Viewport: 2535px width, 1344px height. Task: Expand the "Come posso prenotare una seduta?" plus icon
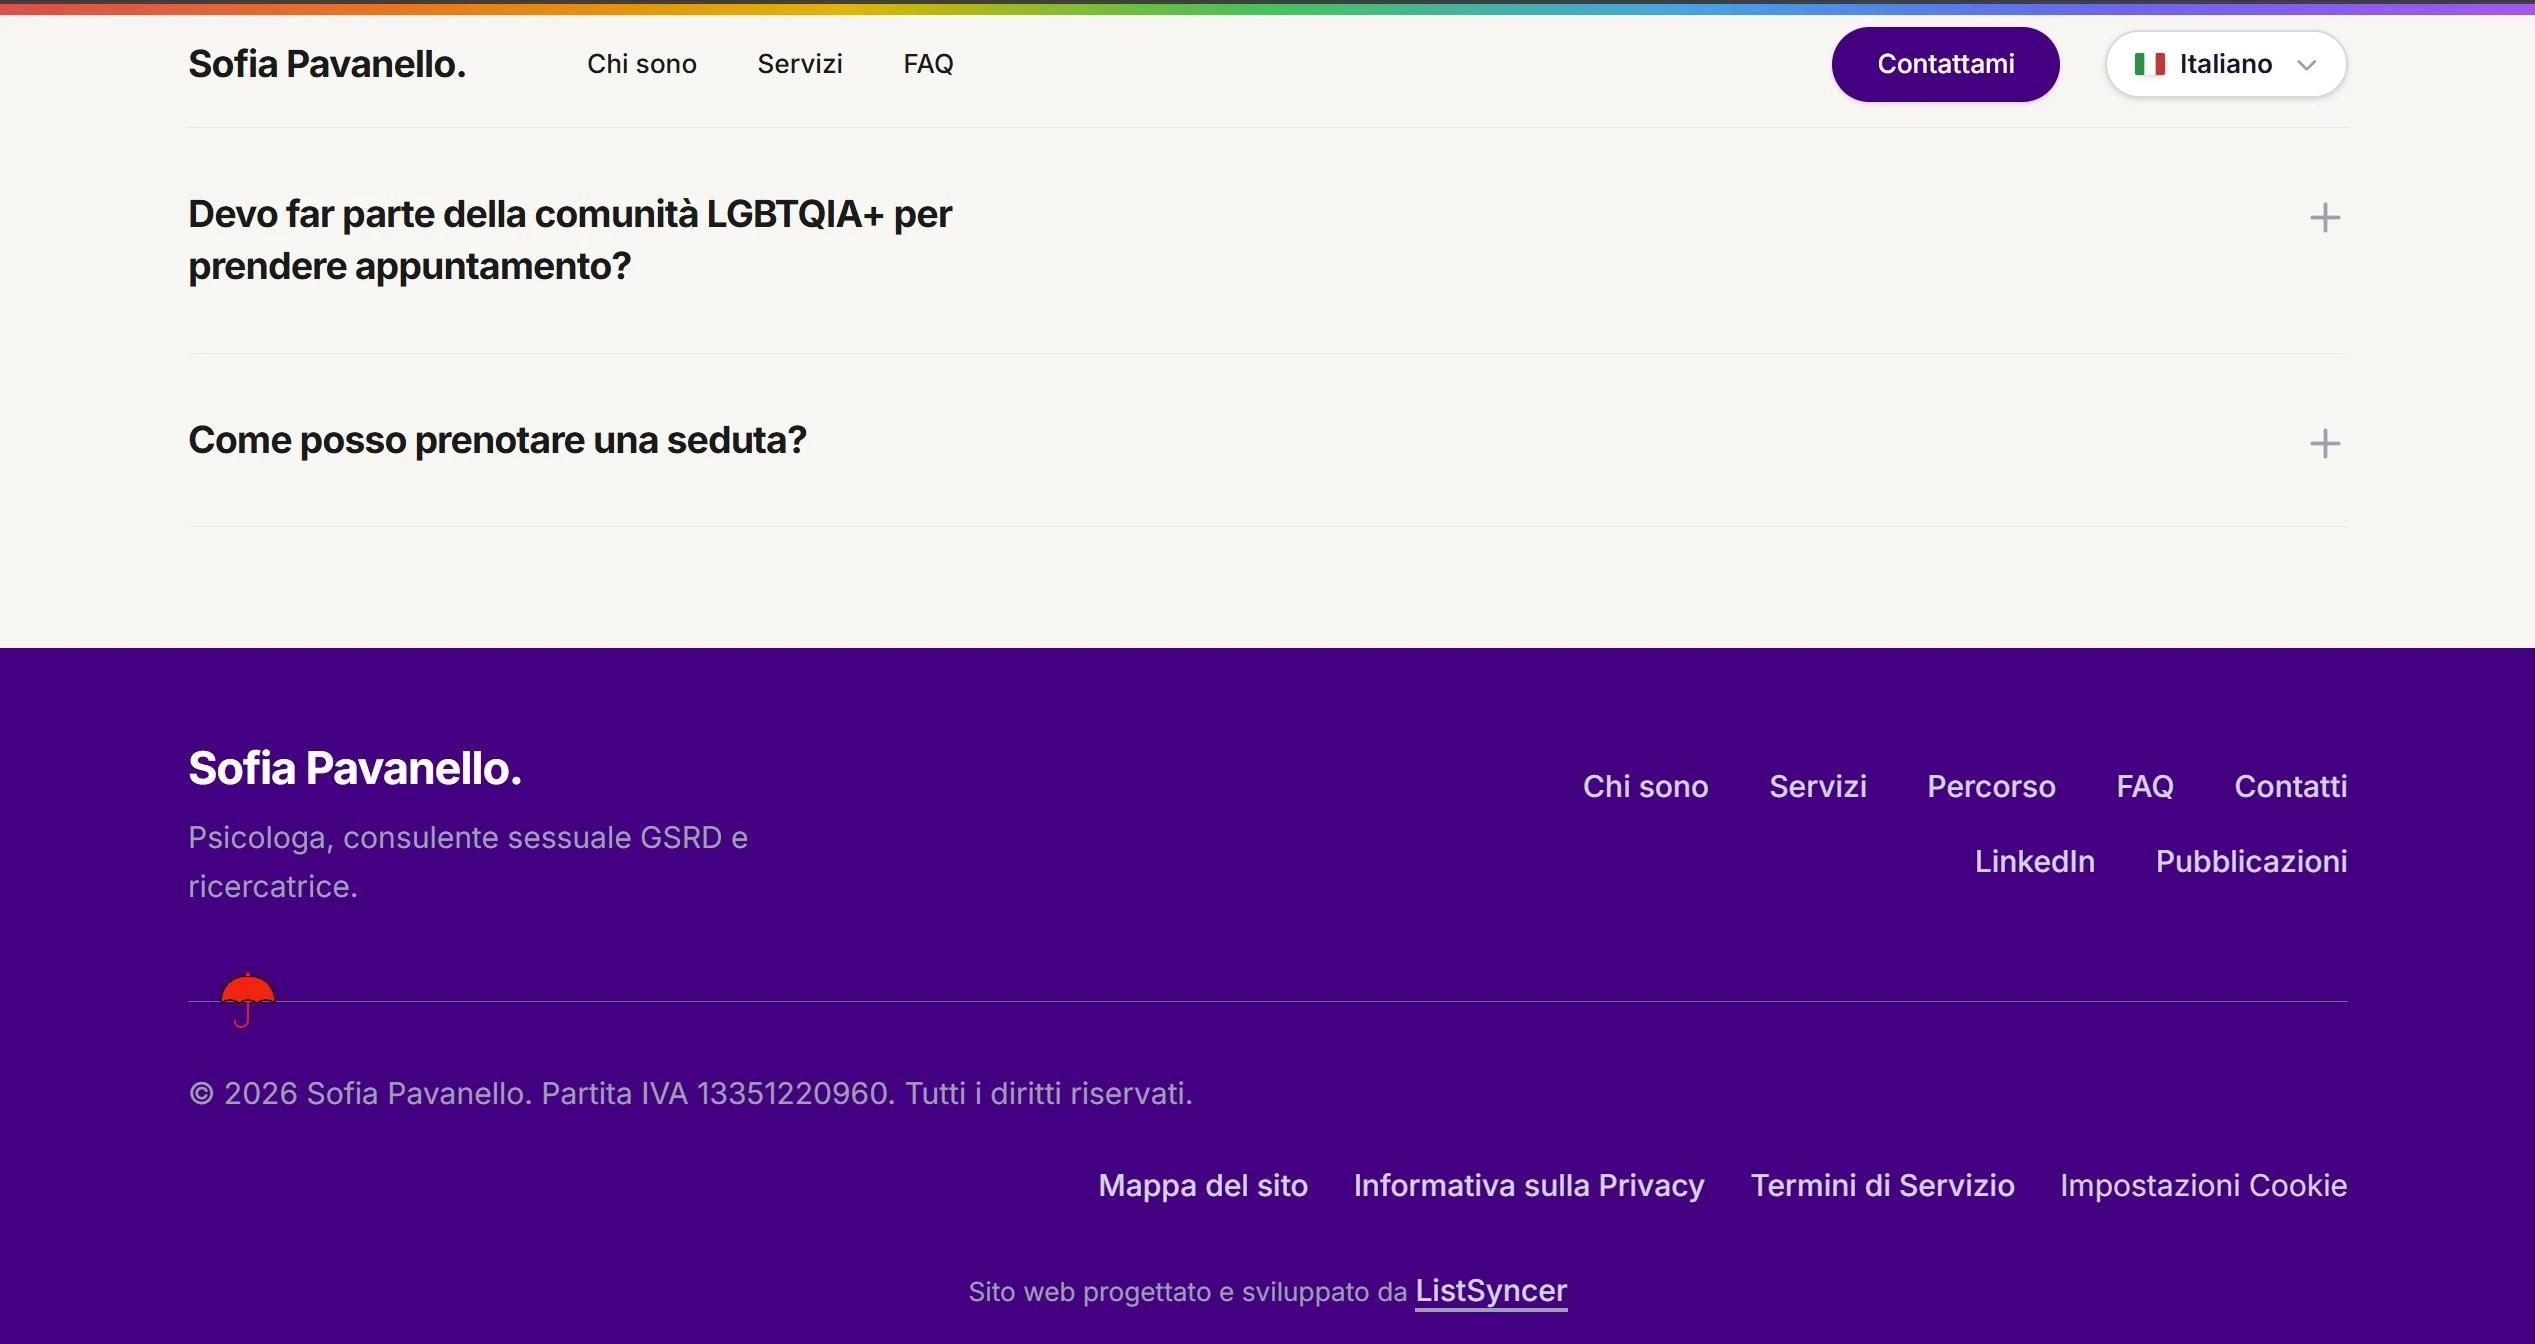pos(2325,444)
